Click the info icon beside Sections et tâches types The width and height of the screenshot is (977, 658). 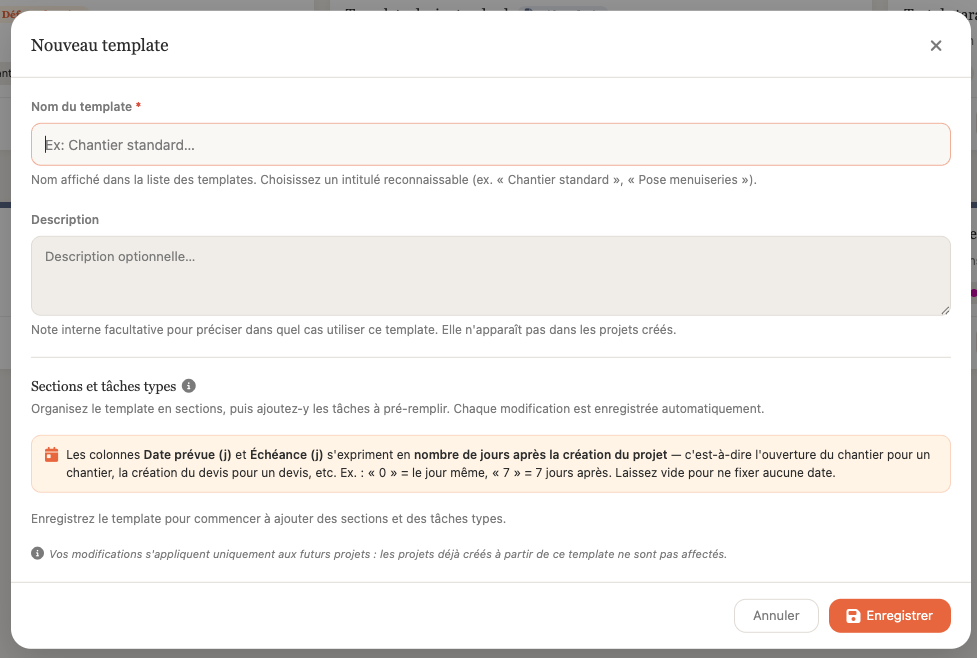189,386
